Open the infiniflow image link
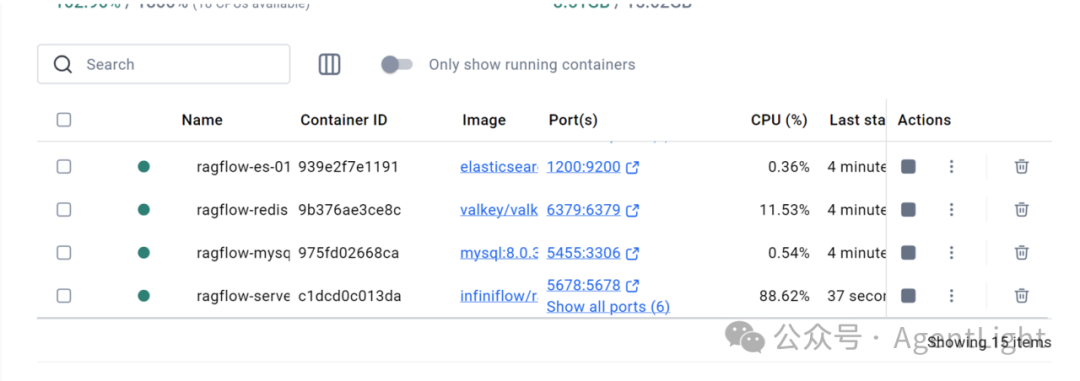This screenshot has height=381, width=1080. click(499, 296)
